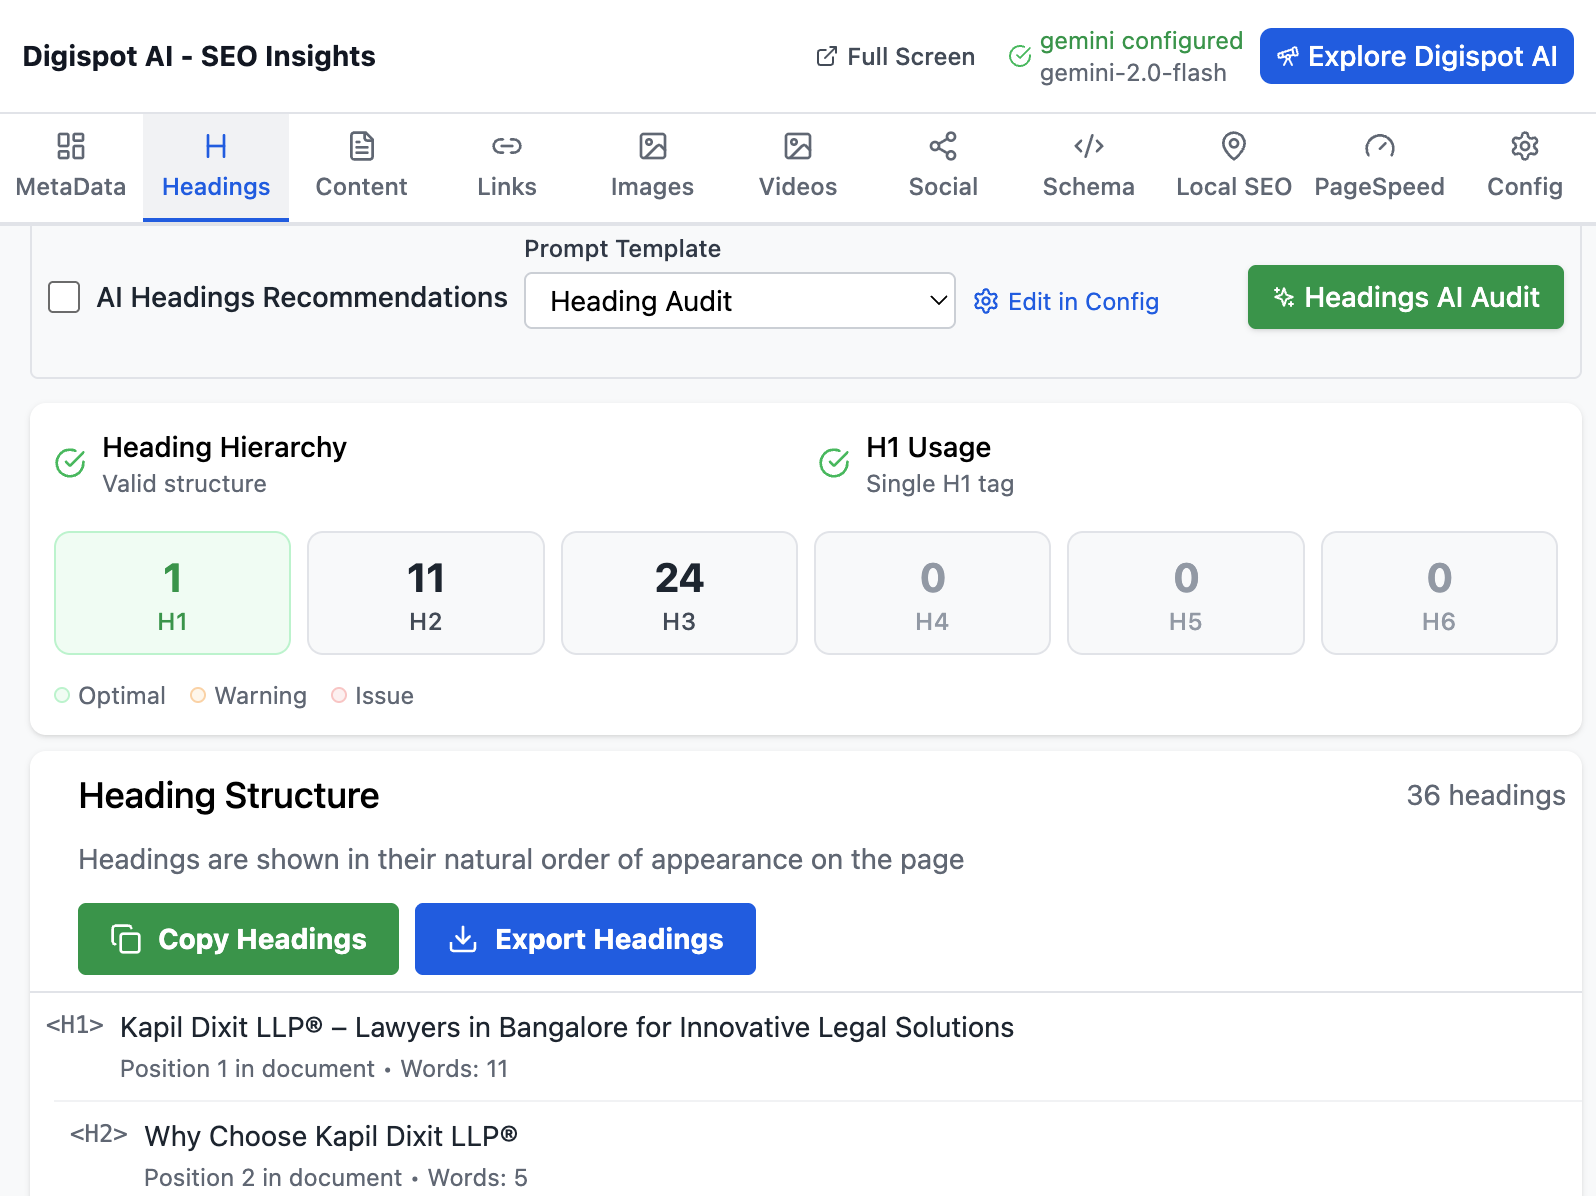The image size is (1596, 1196).
Task: Click the red Issue legend dot
Action: coord(339,695)
